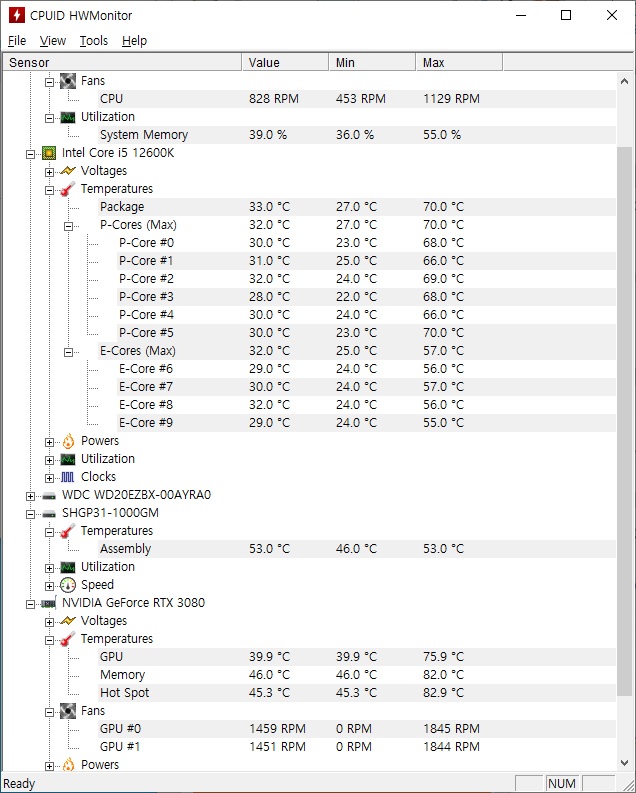Click the 828 RPM CPU fan value
Viewport: 636px width, 793px height.
274,99
